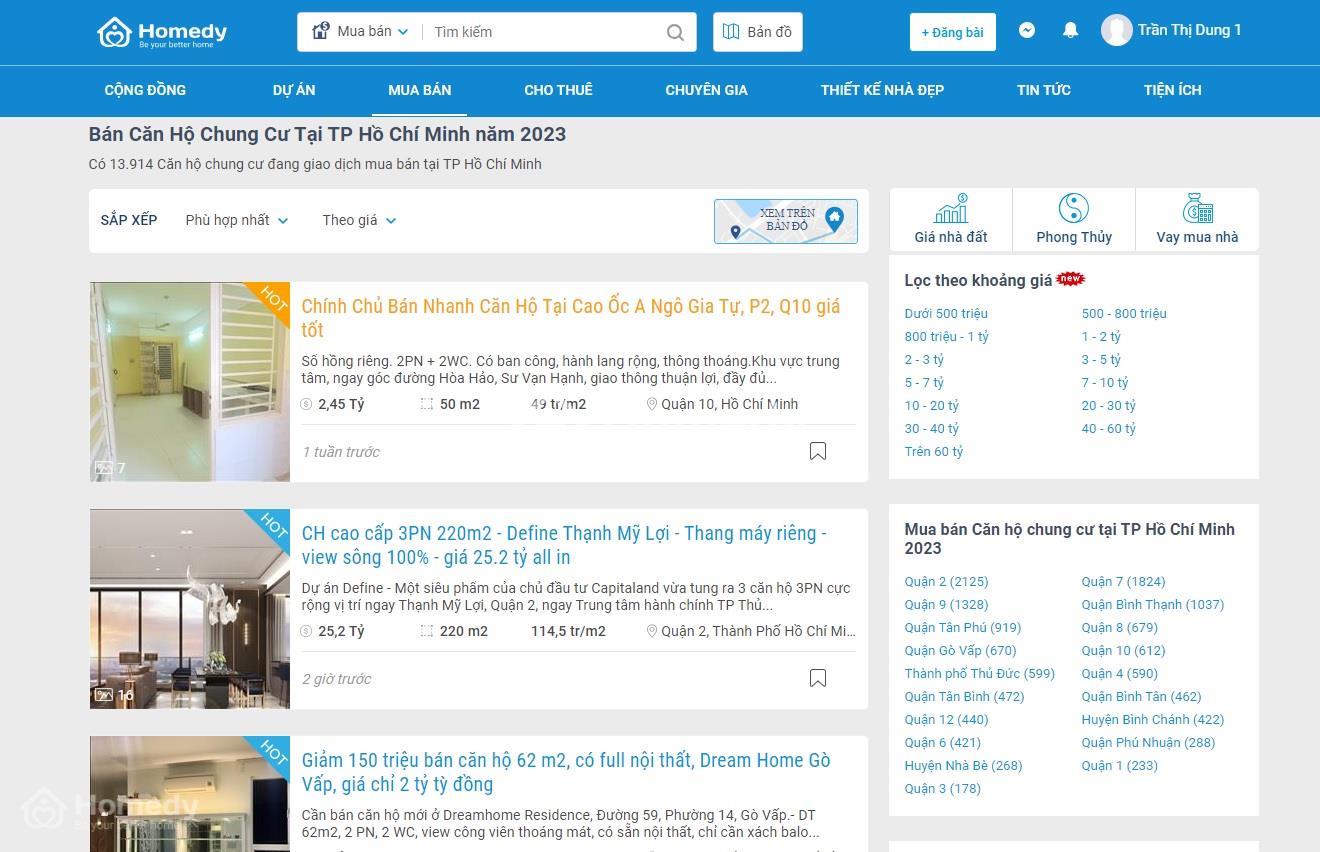Open the DỰ ÁN menu

294,90
